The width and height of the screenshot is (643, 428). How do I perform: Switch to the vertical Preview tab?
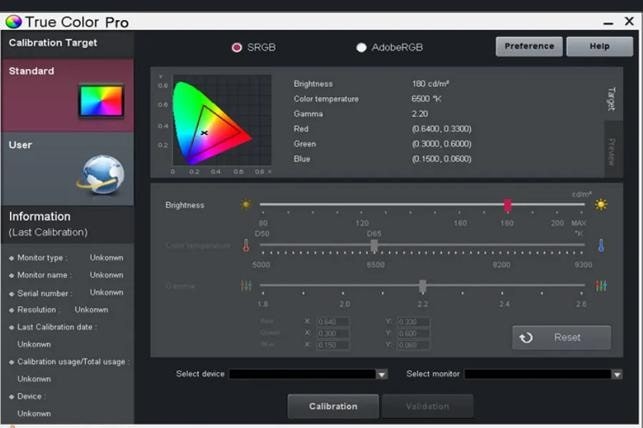click(612, 152)
